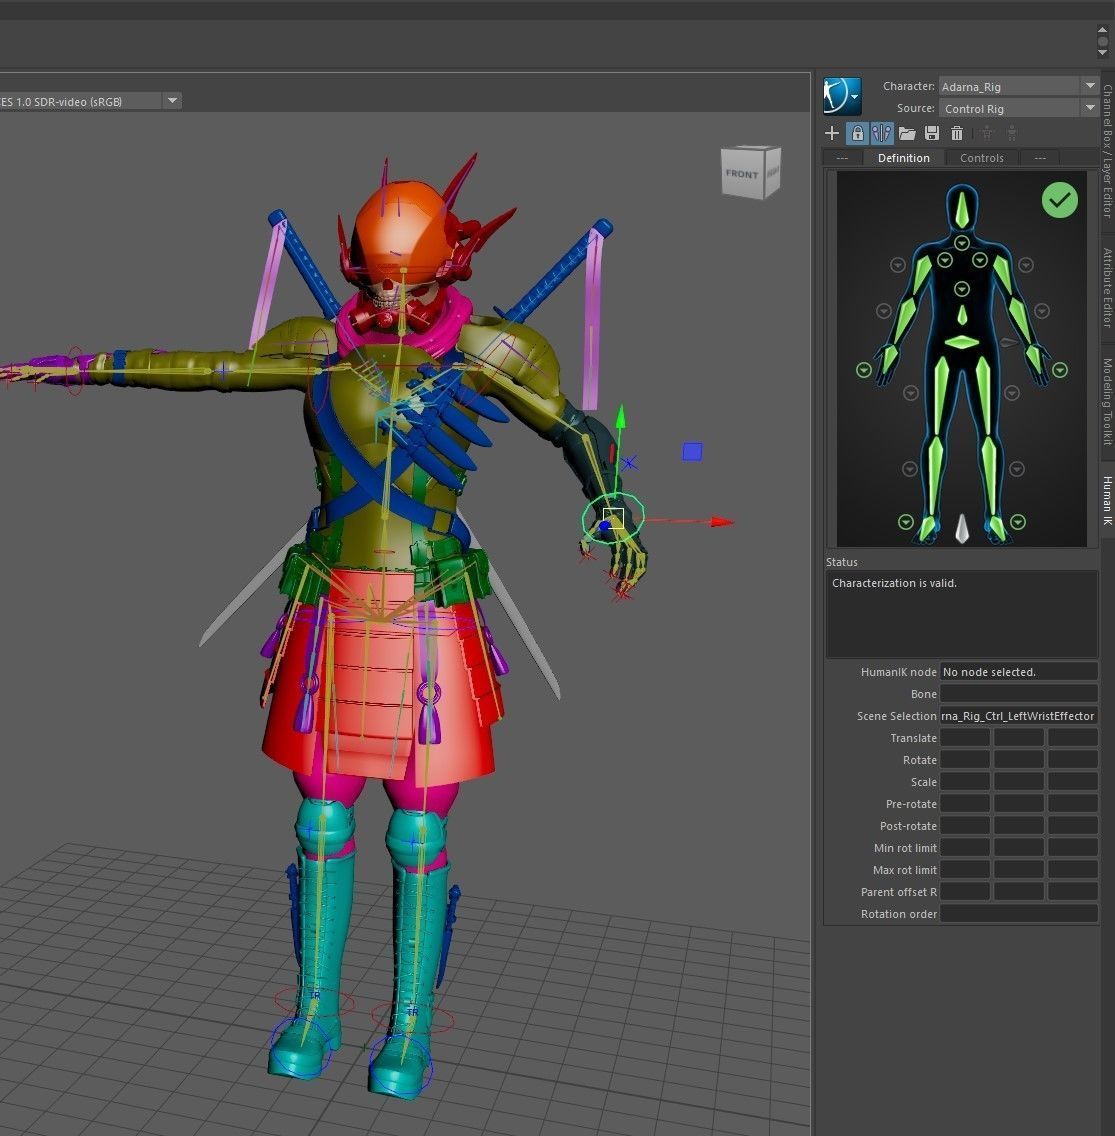This screenshot has width=1115, height=1136.
Task: Select the white reference bone between feet
Action: (962, 528)
